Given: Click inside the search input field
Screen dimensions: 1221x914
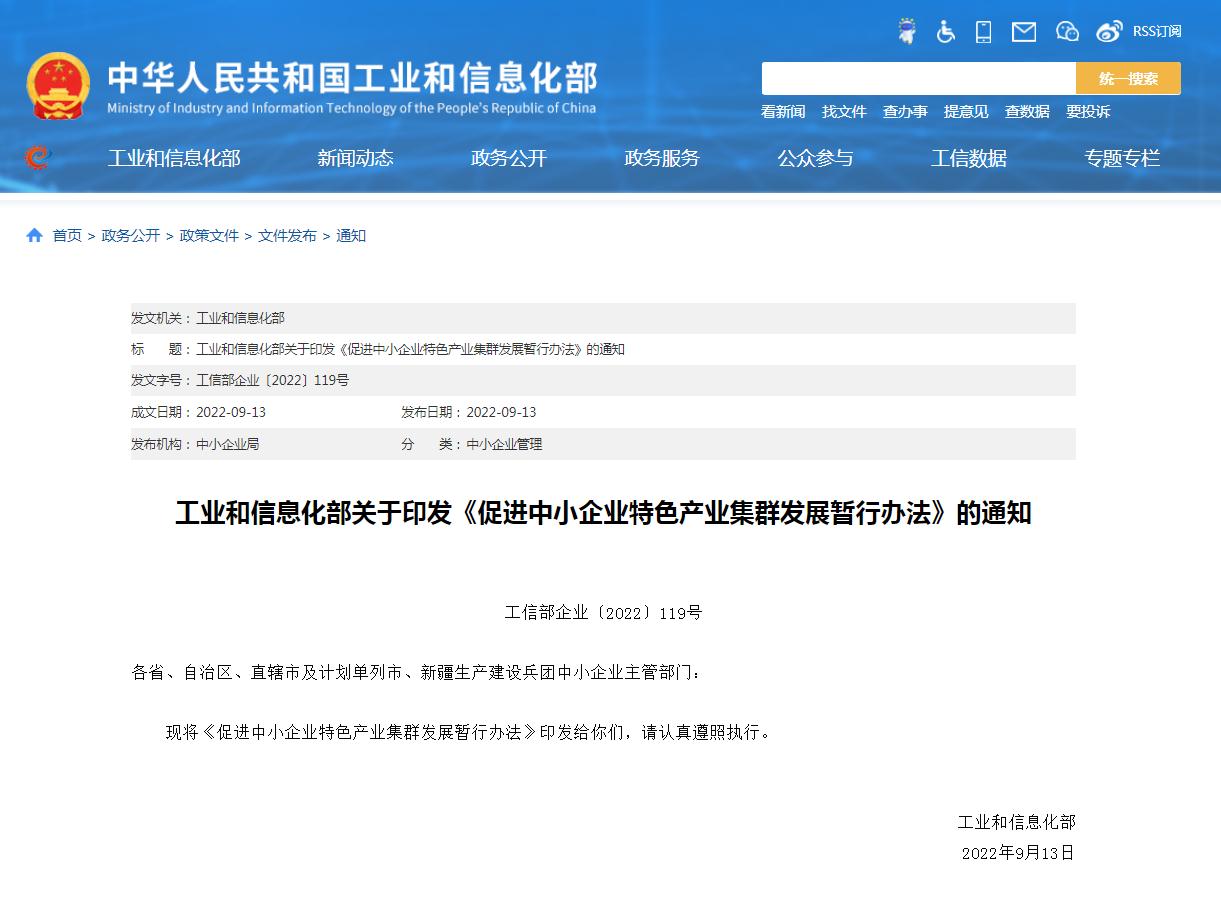Looking at the screenshot, I should (x=918, y=79).
